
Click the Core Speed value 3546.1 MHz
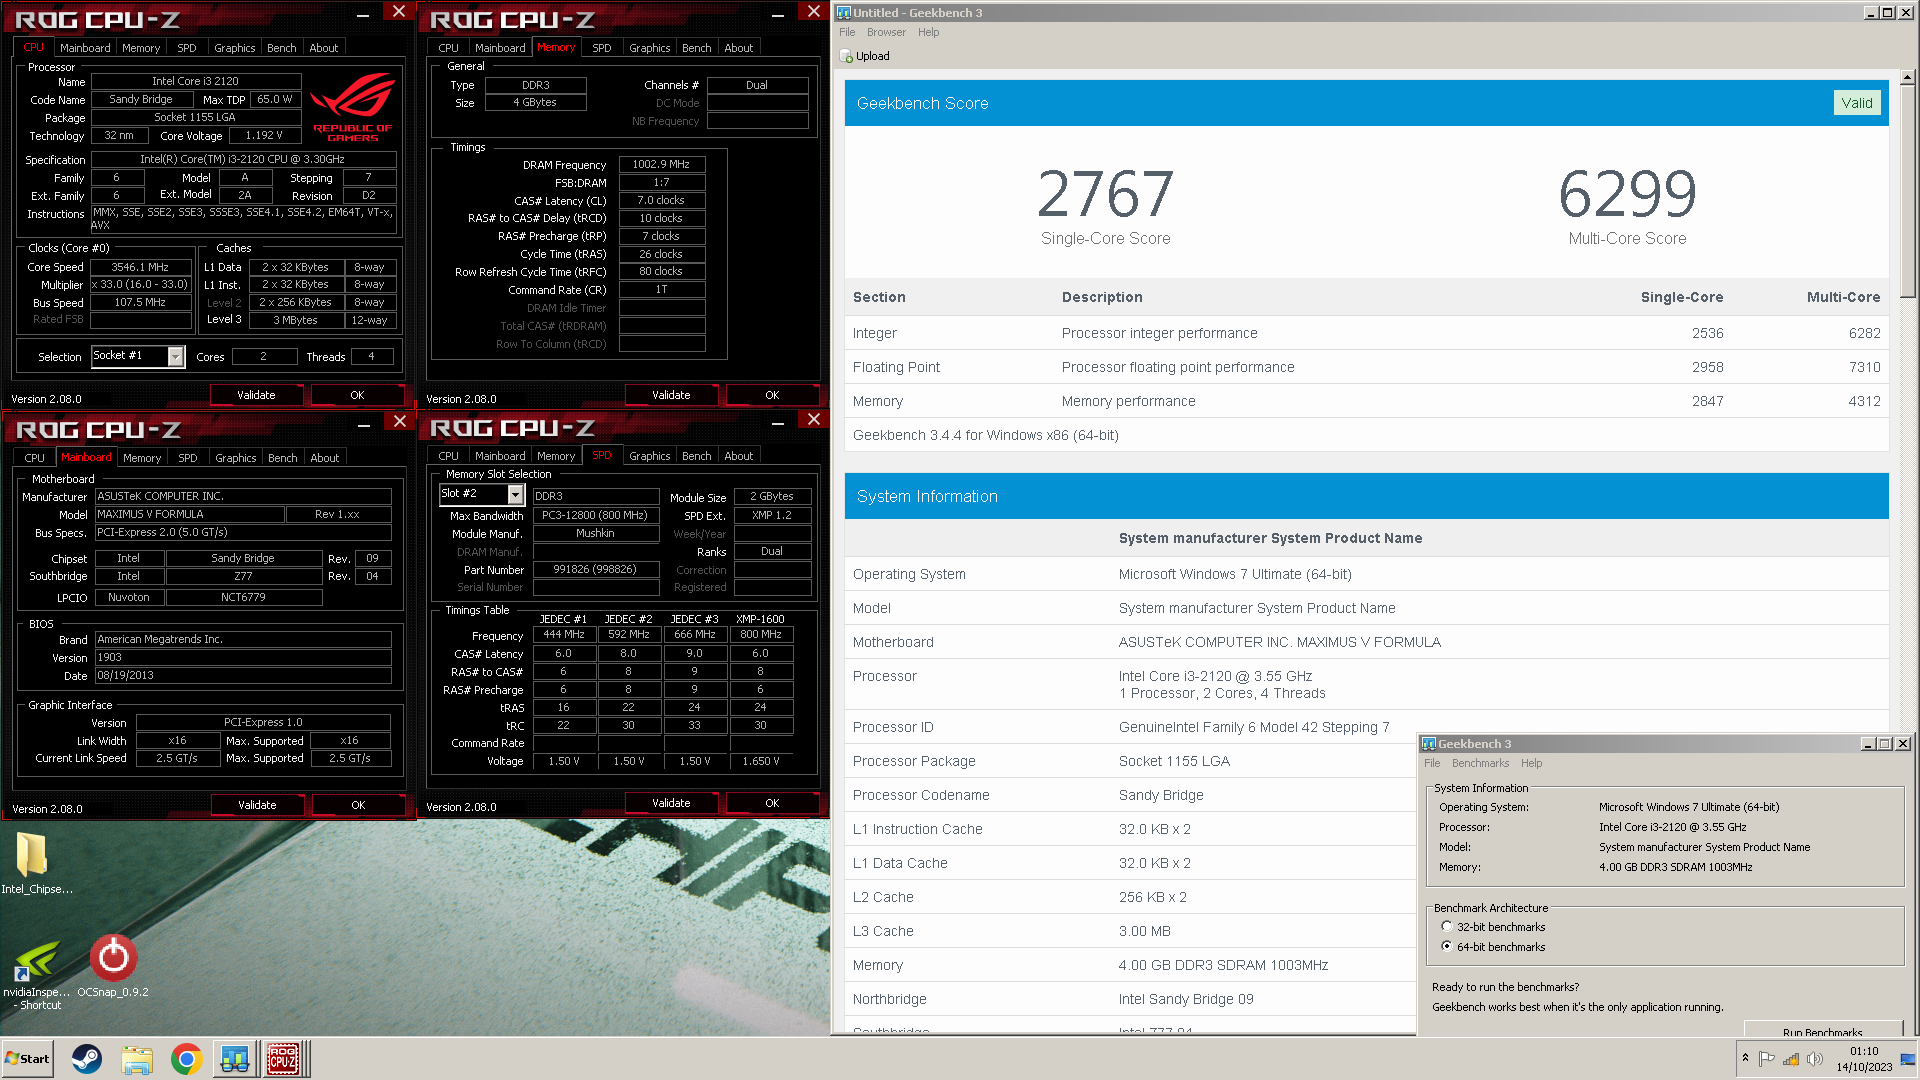point(140,267)
